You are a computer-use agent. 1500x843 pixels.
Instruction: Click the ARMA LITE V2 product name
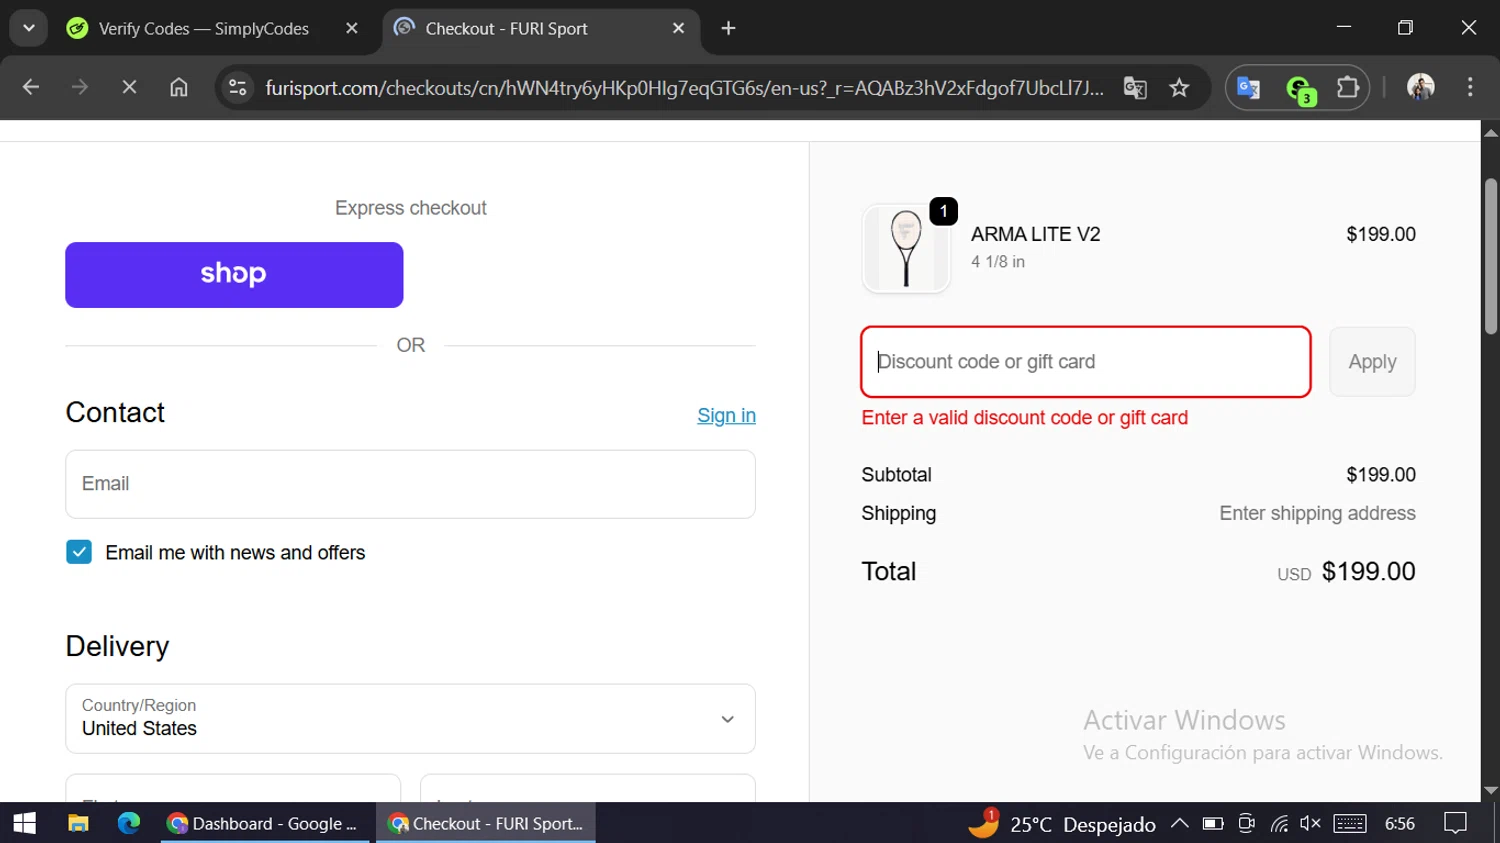(x=1035, y=234)
